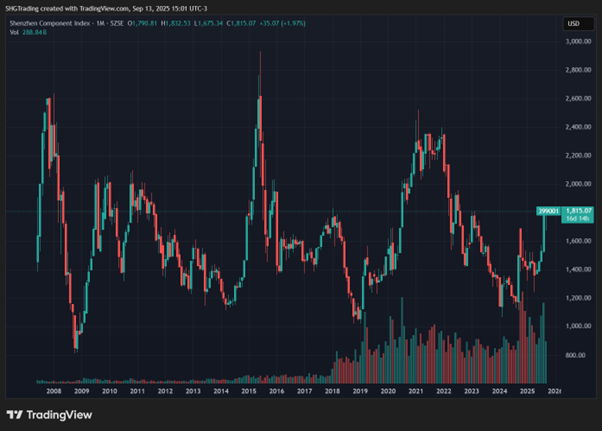Click the 1,000.00 price axis label

(578, 326)
